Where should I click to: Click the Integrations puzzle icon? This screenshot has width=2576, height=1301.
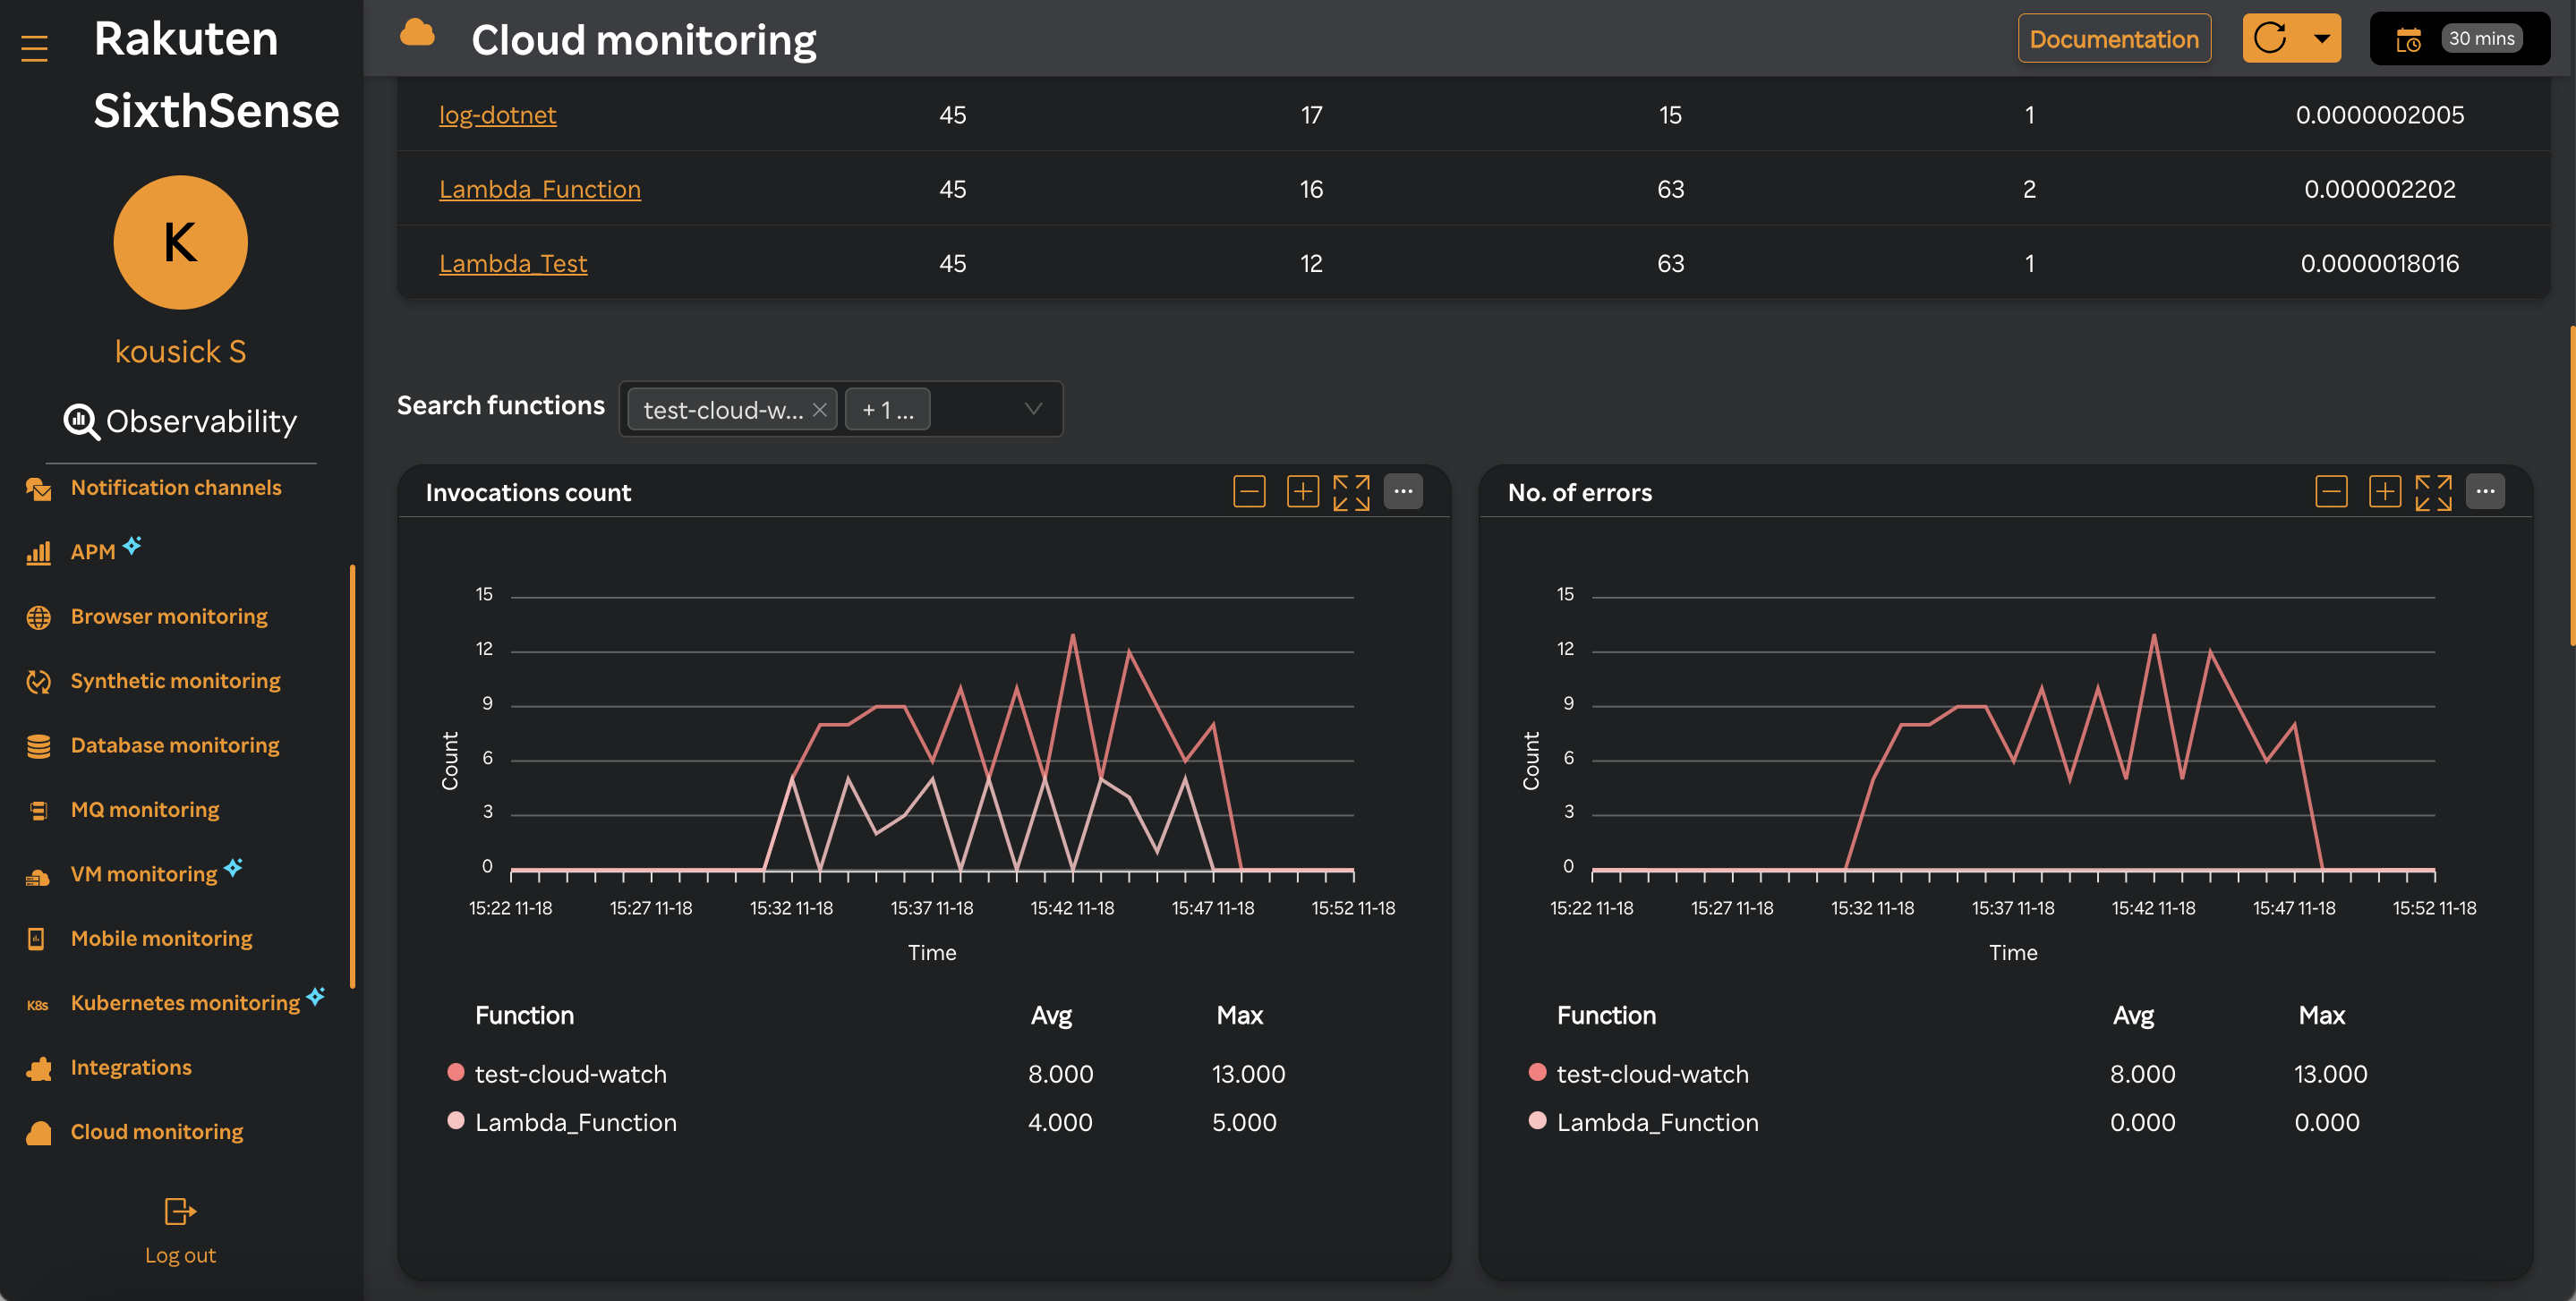(x=39, y=1068)
